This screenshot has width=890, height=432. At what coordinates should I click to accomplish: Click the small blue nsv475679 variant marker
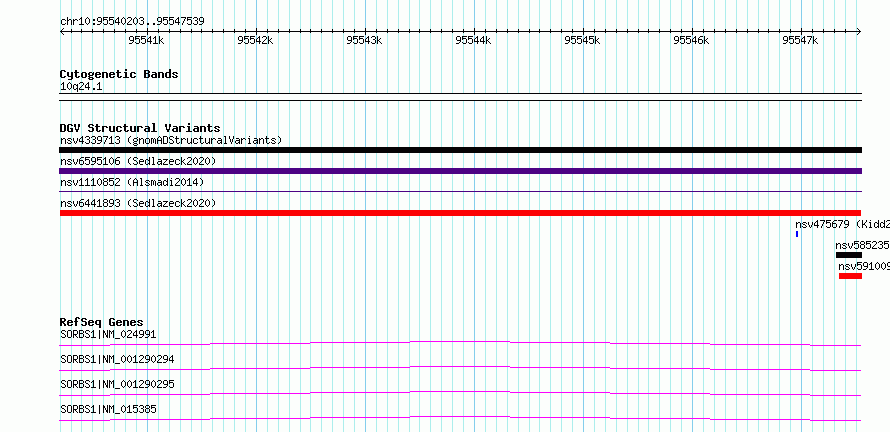(x=797, y=234)
